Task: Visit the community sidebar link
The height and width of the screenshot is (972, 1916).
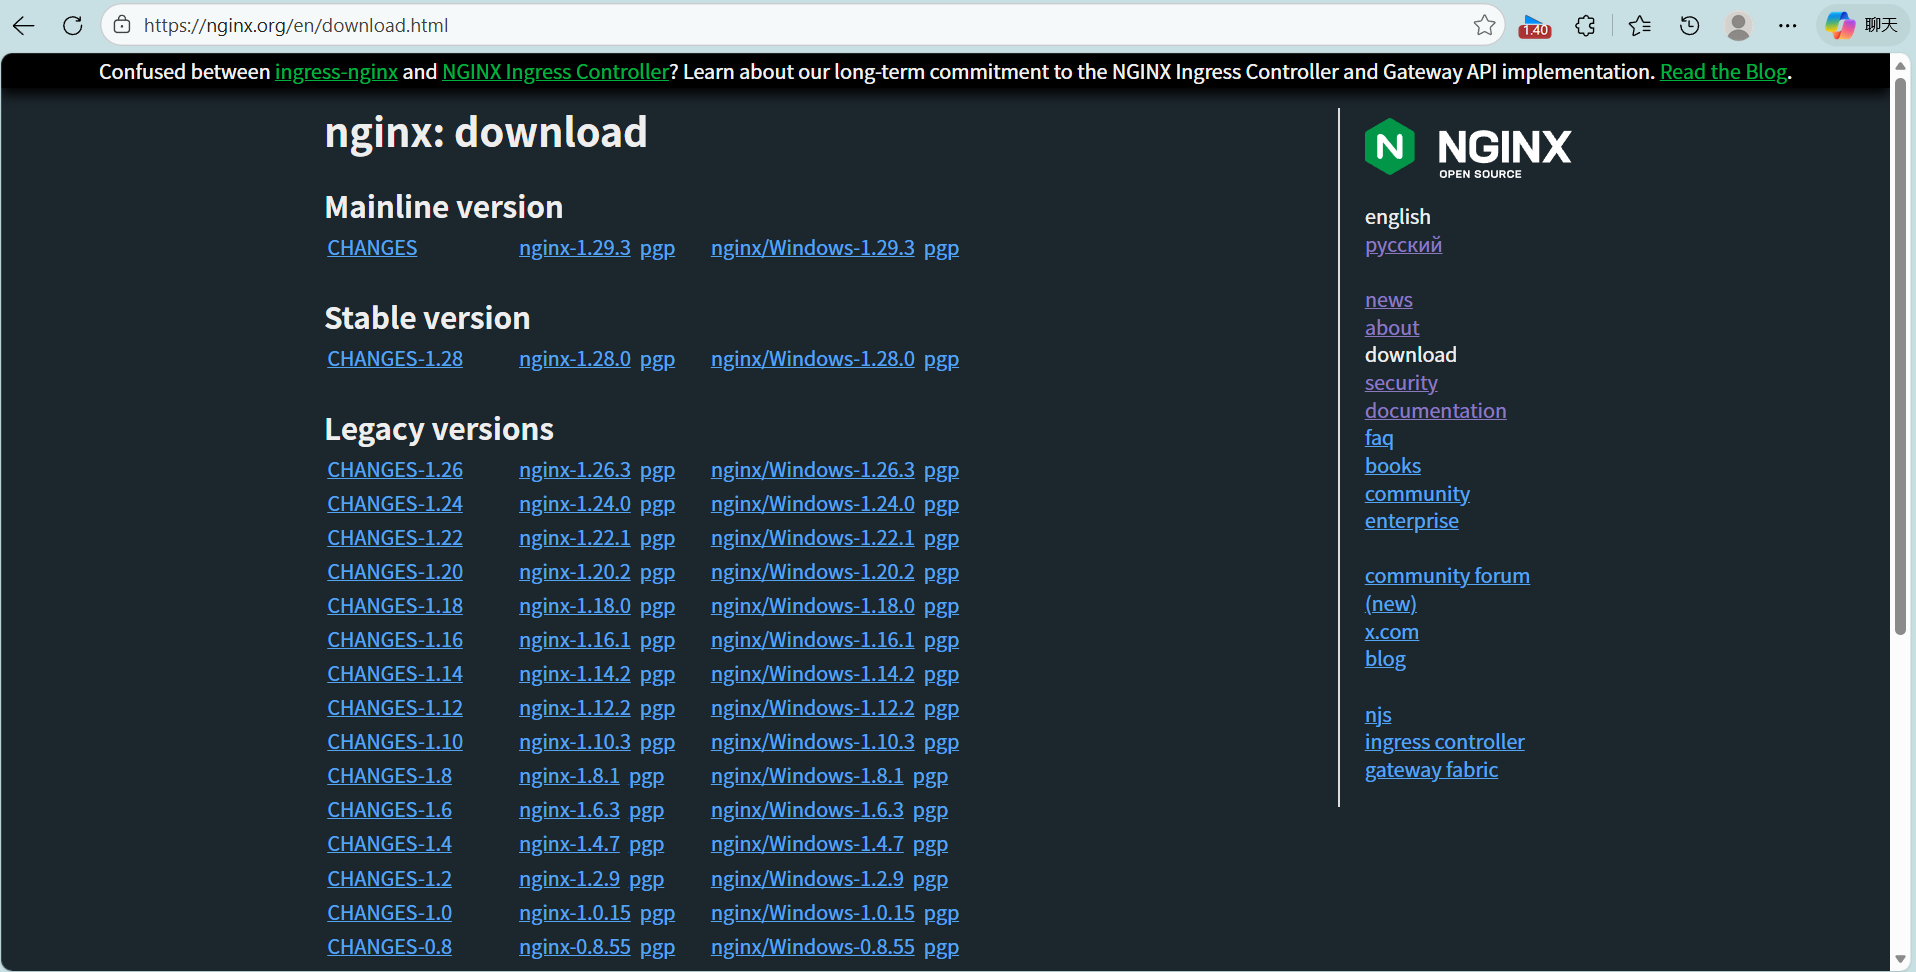Action: [1417, 494]
